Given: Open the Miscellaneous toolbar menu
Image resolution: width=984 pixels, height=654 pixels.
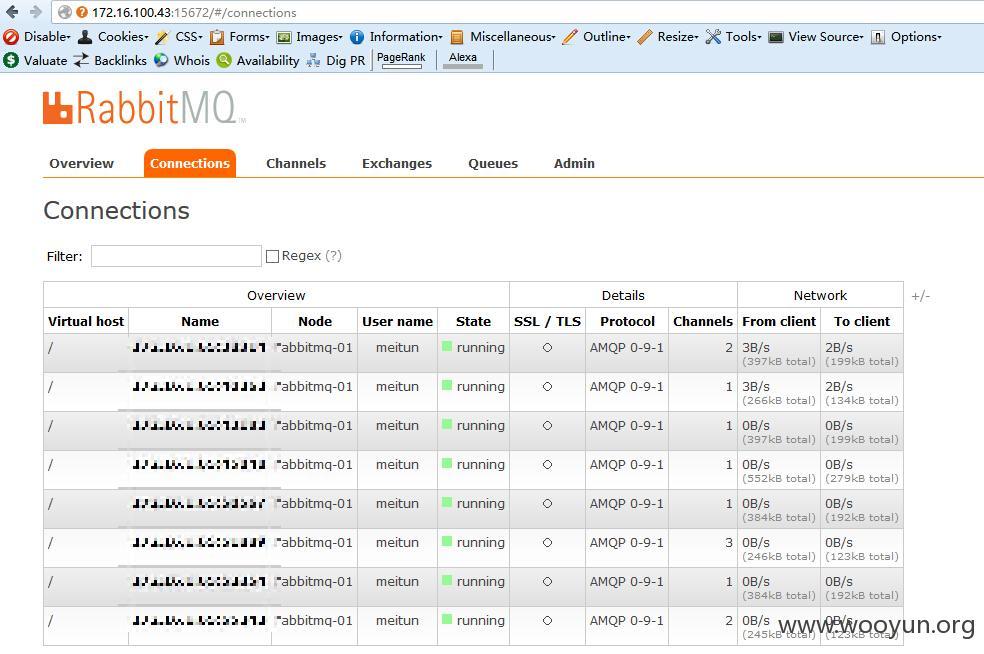Looking at the screenshot, I should pos(513,37).
